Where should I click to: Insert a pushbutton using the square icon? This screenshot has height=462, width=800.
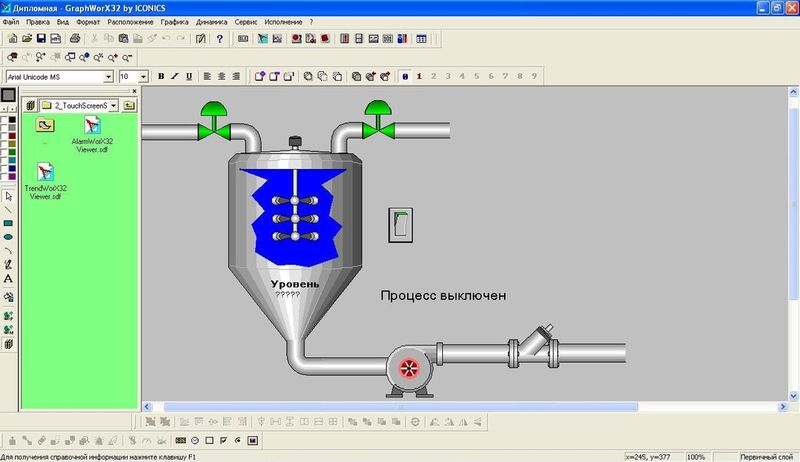(209, 440)
